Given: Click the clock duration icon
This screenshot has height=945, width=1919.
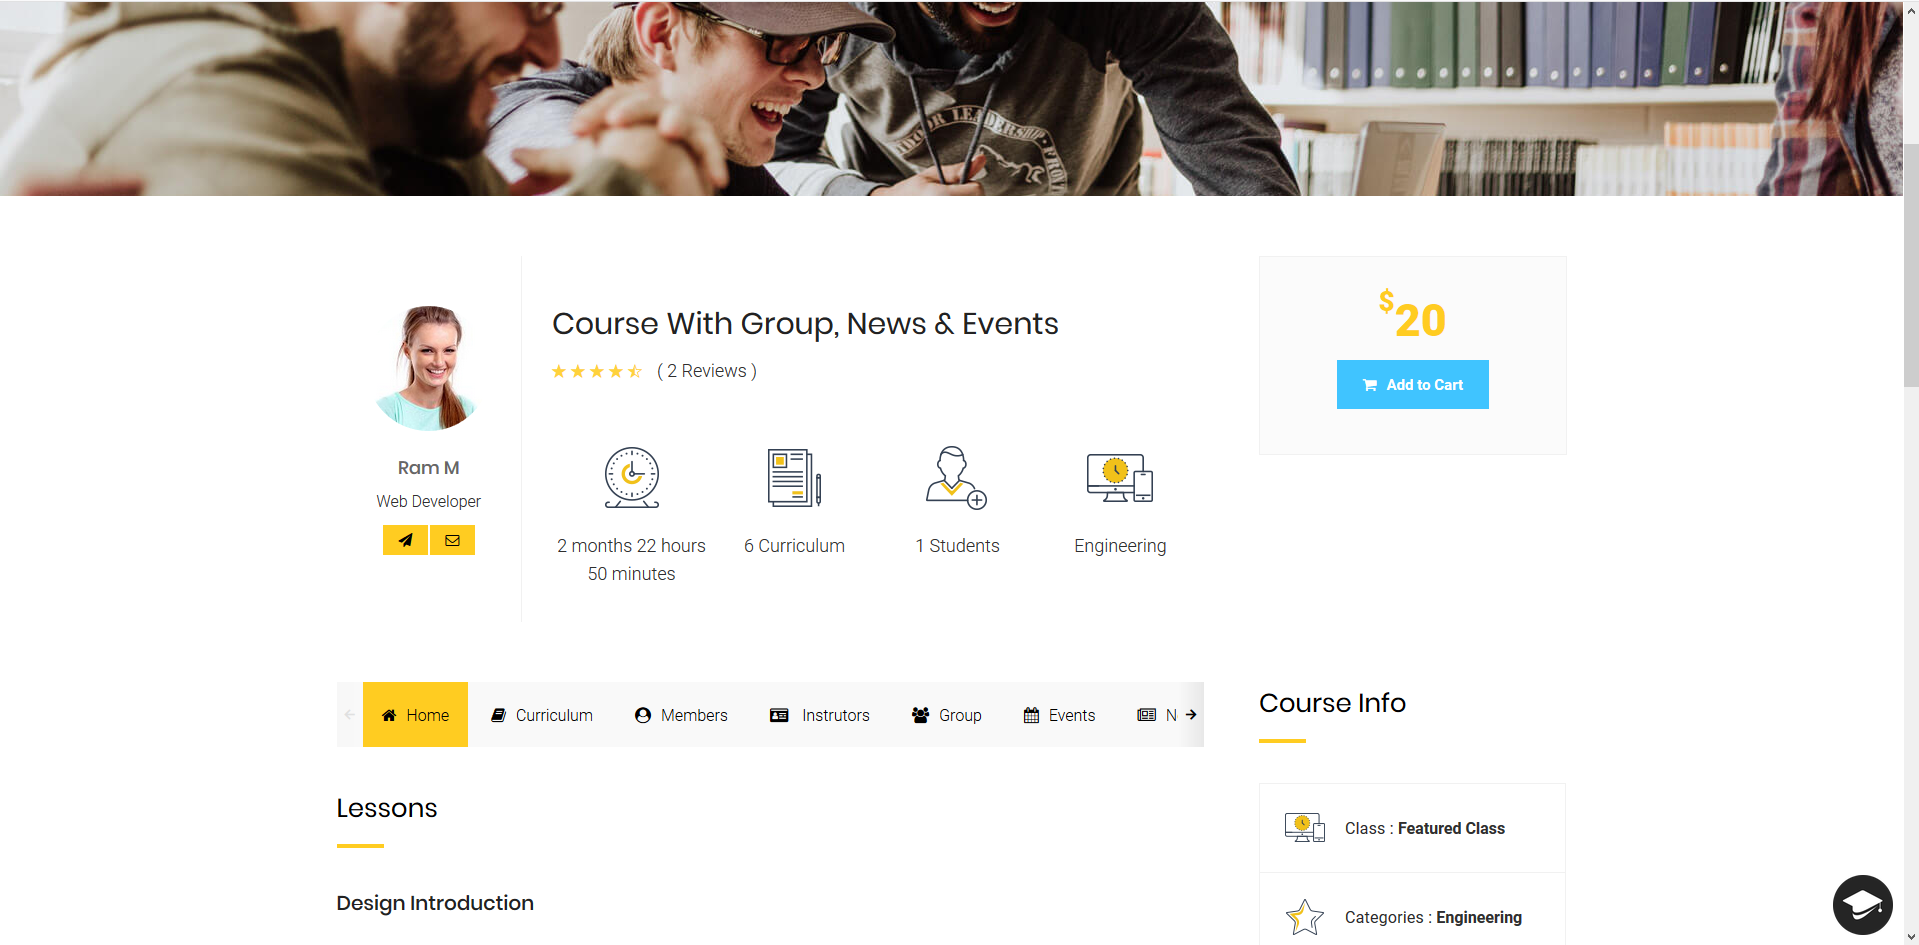Looking at the screenshot, I should point(632,477).
